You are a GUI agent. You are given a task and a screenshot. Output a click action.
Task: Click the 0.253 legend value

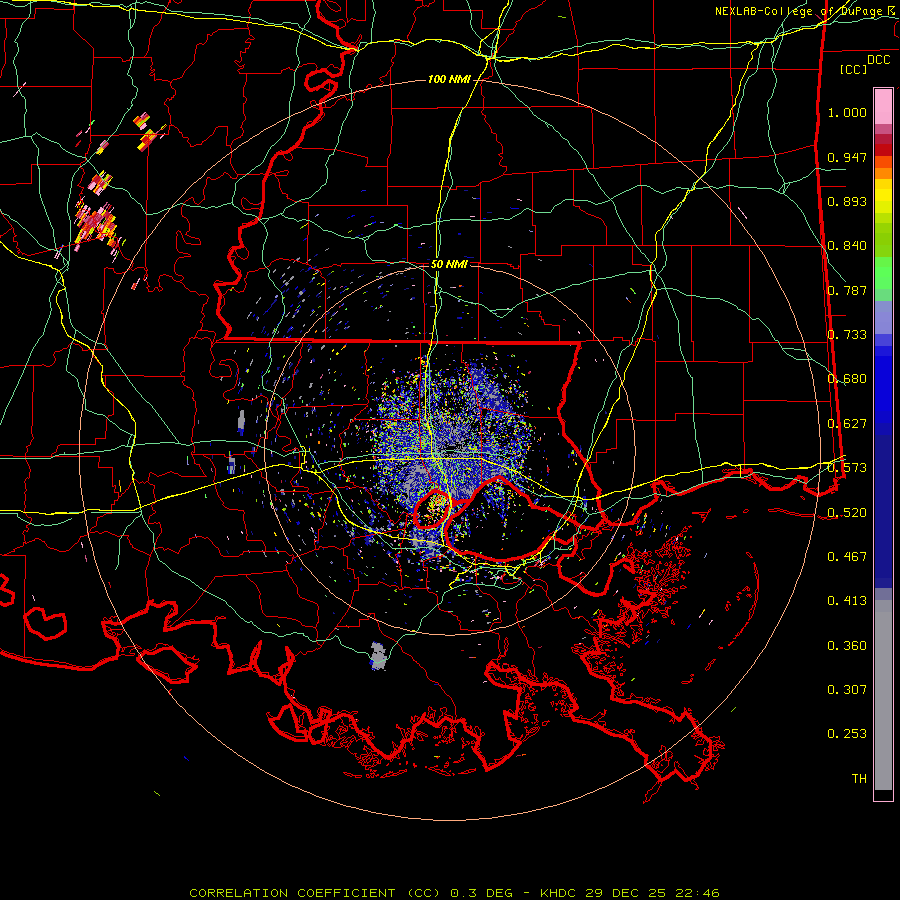click(847, 734)
